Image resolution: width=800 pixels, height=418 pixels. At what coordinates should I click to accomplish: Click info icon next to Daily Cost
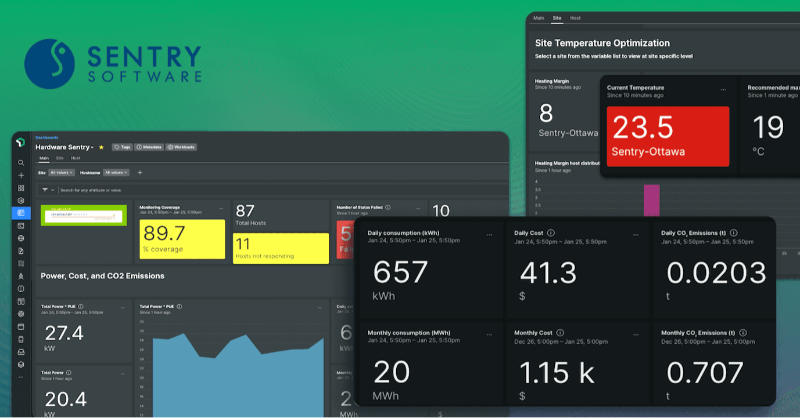tap(551, 233)
